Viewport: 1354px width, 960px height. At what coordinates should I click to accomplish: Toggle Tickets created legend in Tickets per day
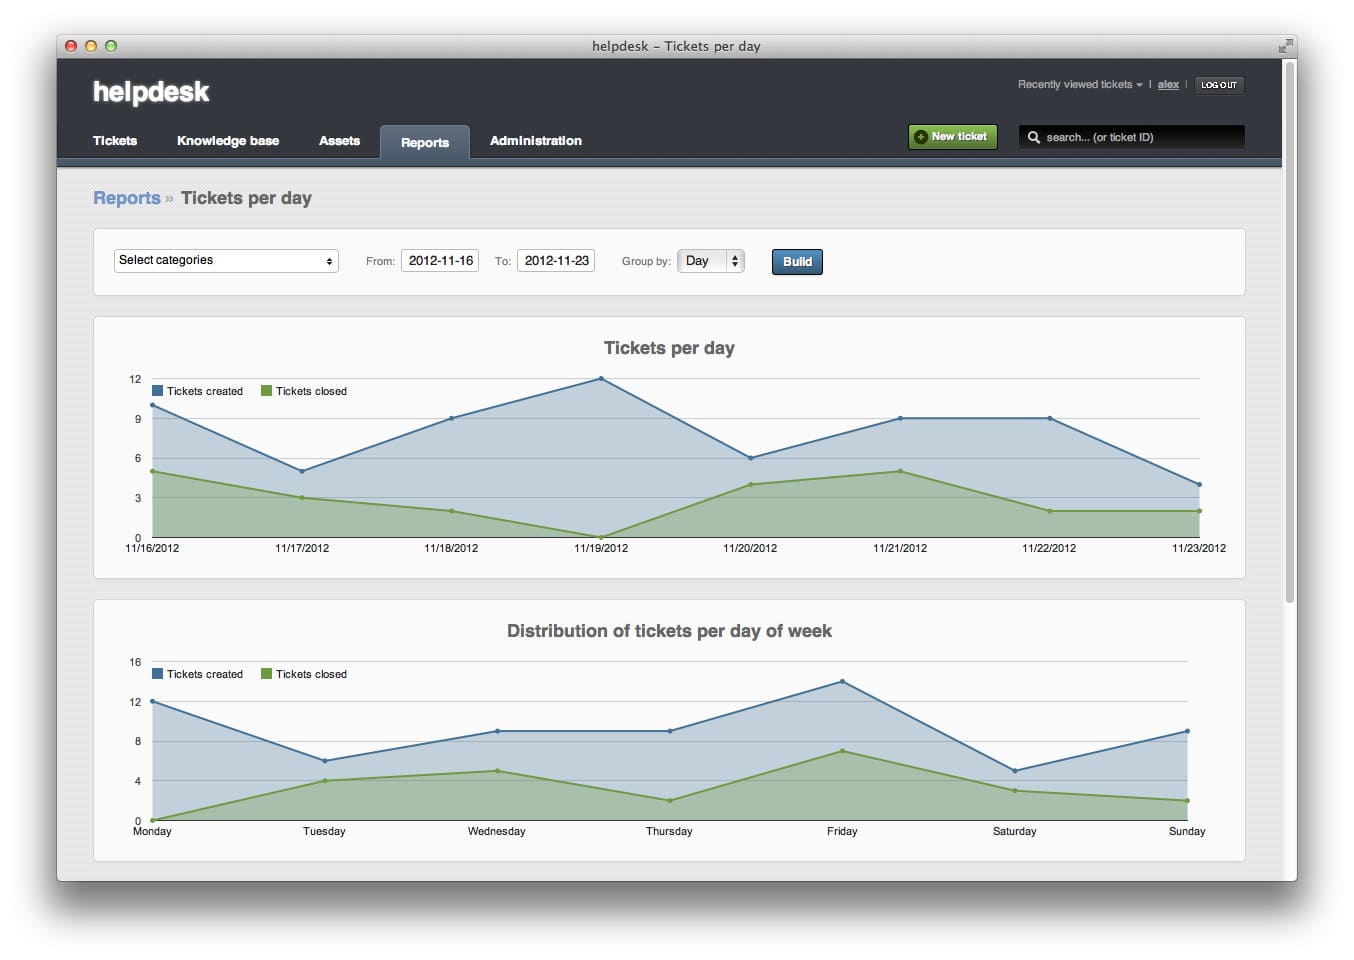tap(197, 391)
